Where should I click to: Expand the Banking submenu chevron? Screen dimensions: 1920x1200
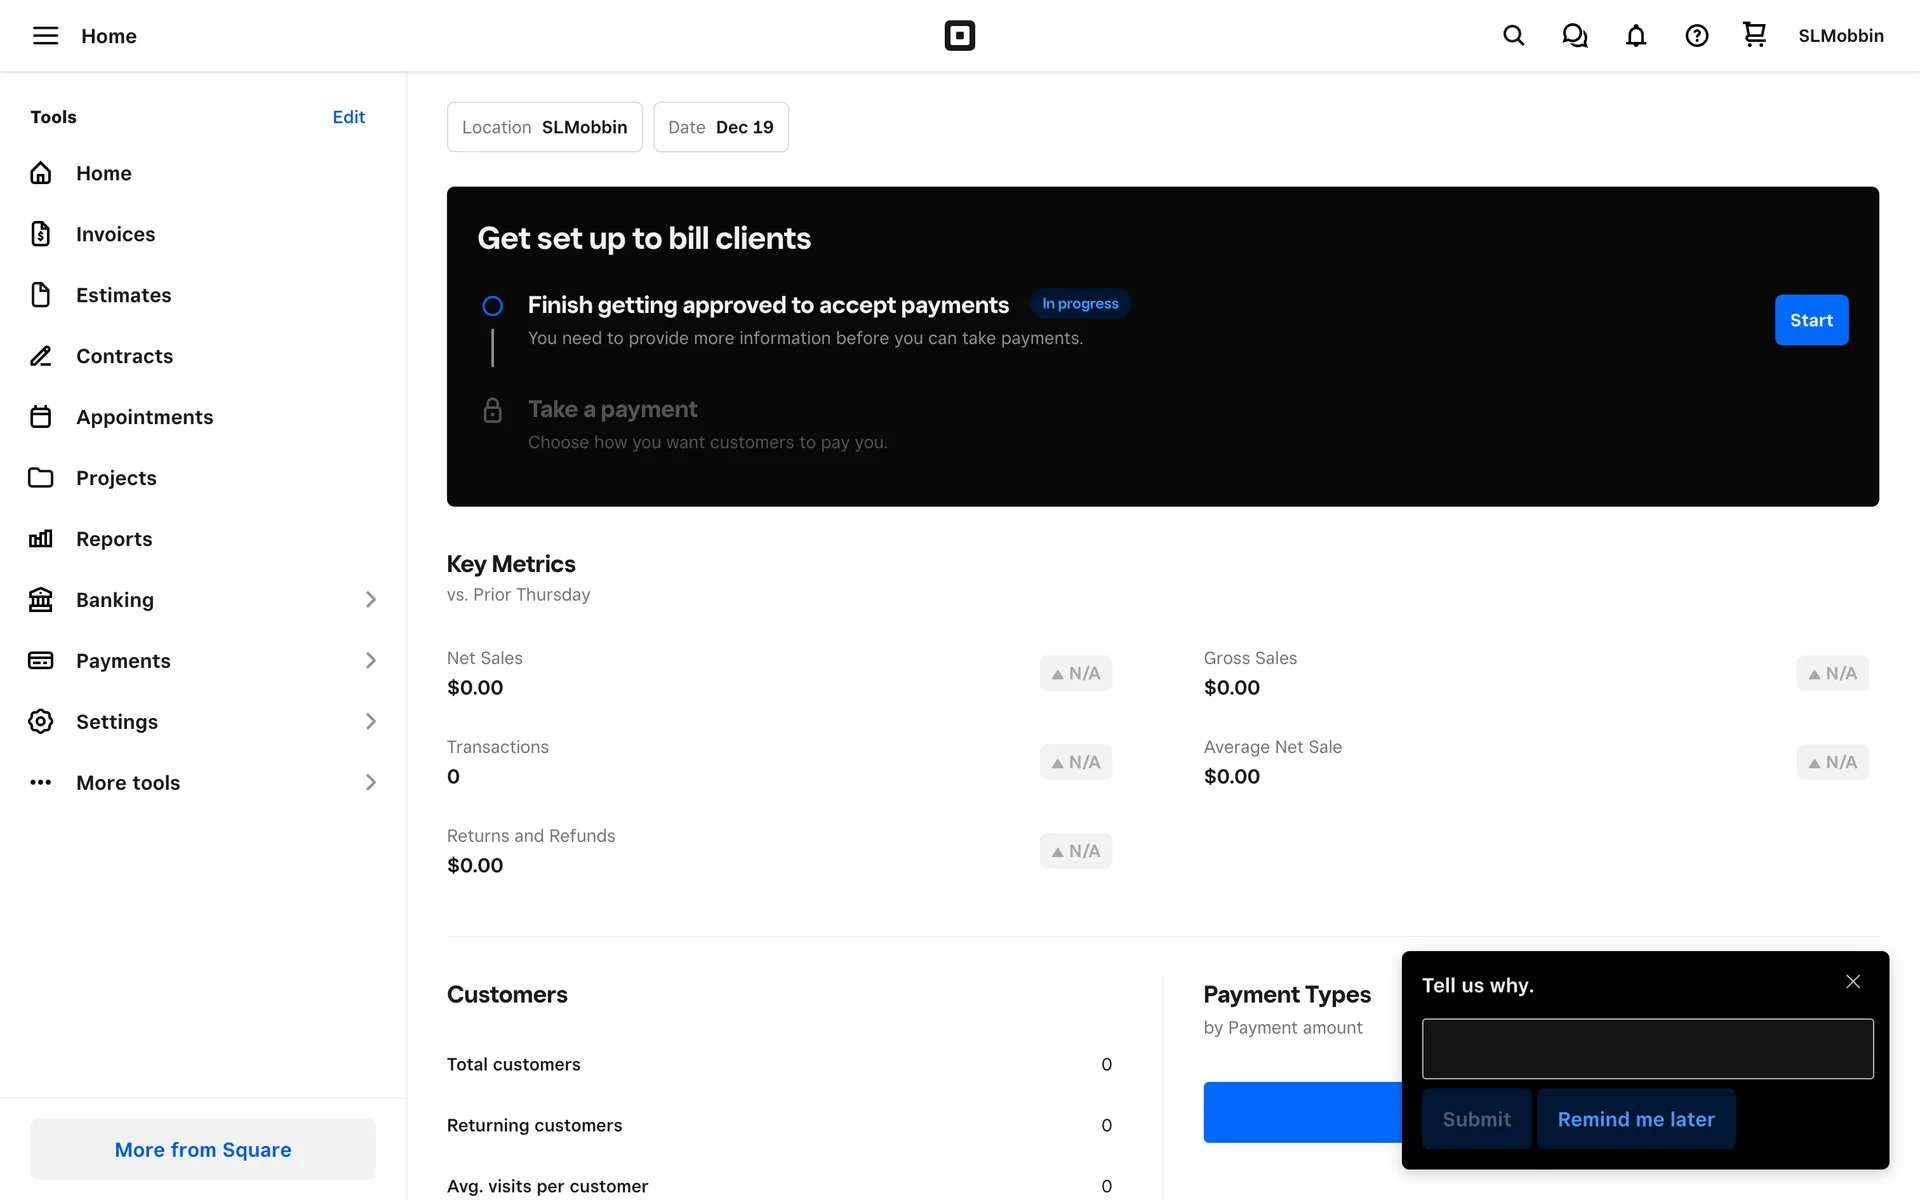[370, 600]
